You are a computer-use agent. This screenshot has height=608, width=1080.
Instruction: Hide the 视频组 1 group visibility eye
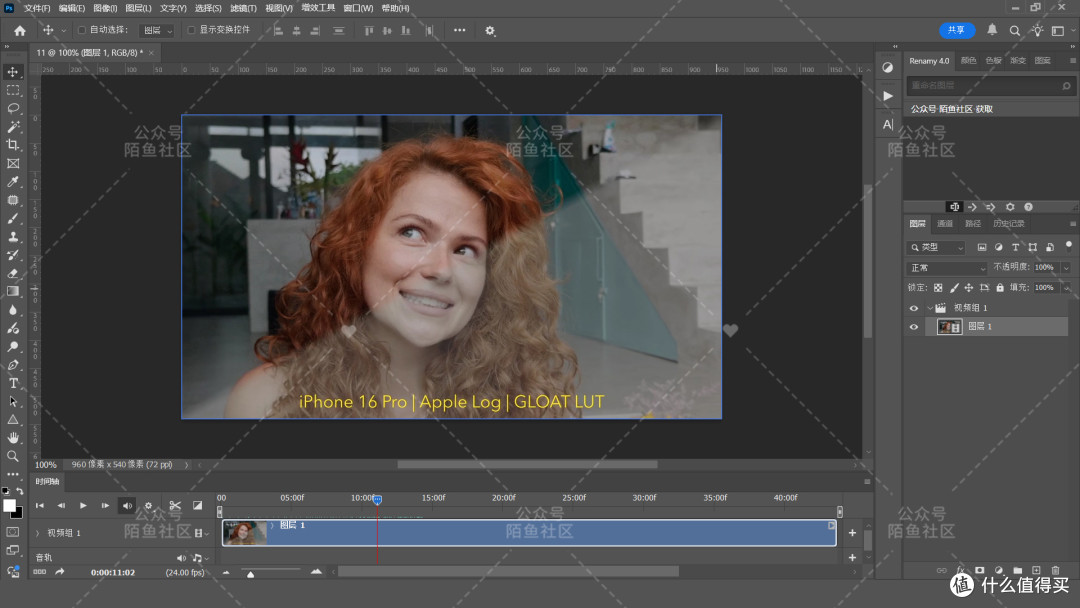[914, 308]
